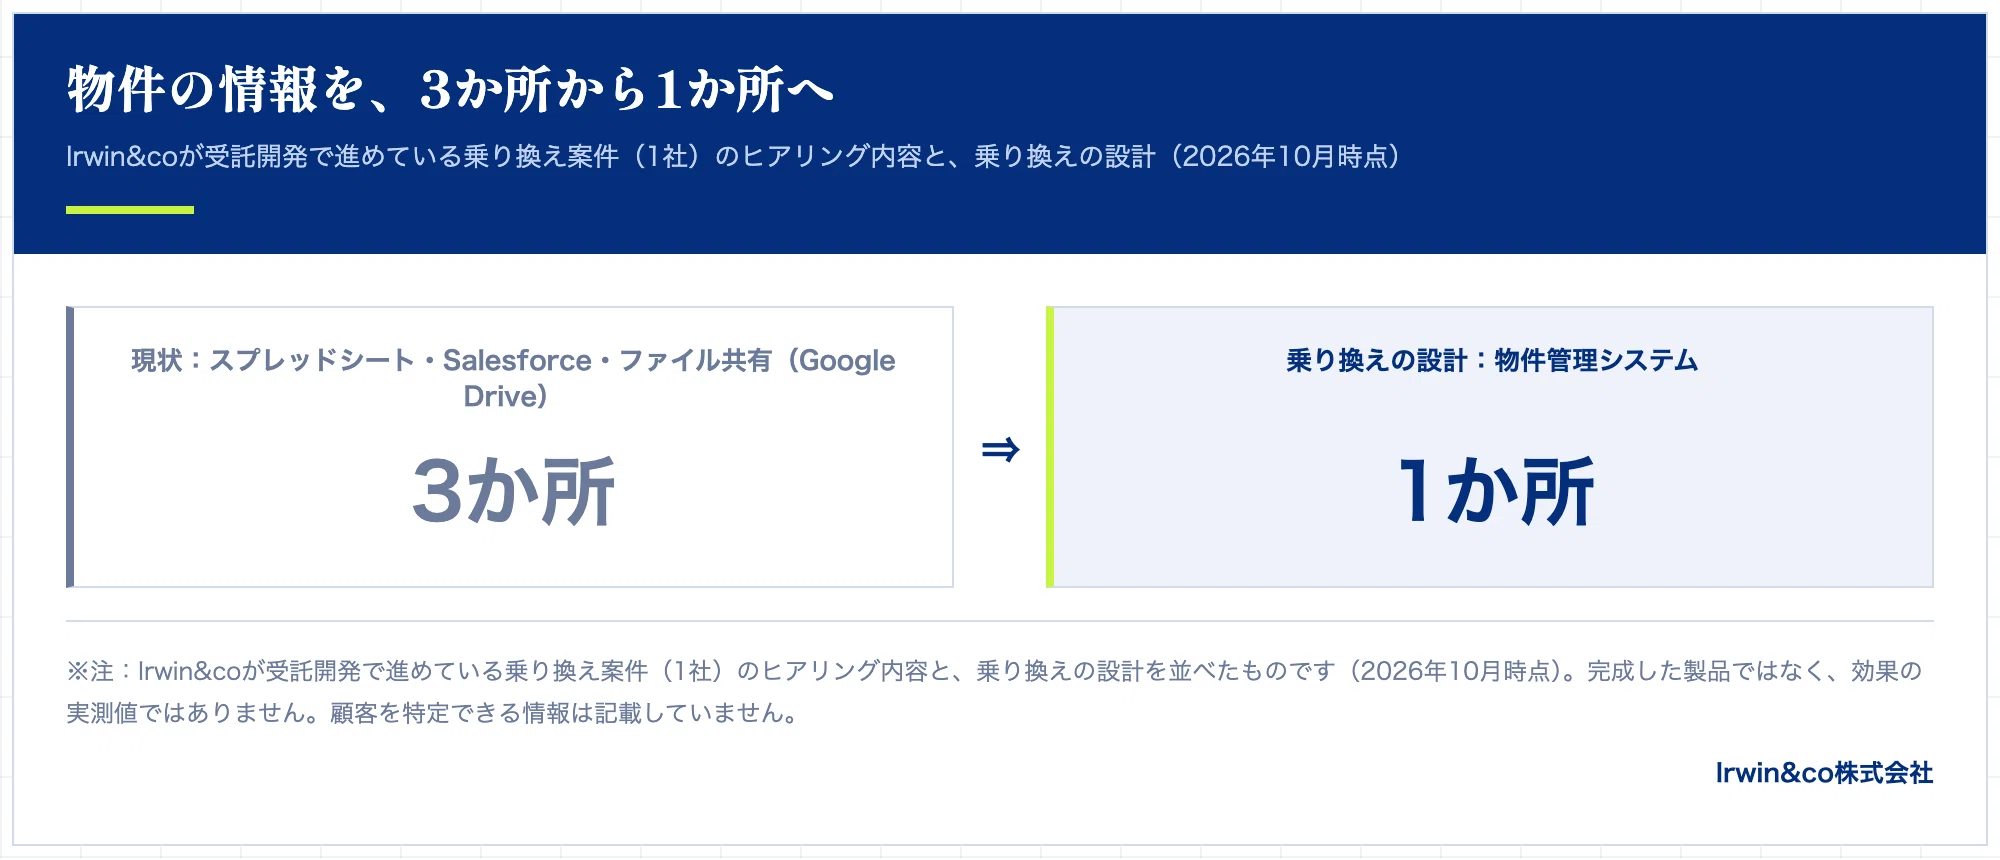Click the grey vertical stripe on left card
The image size is (2000, 860).
(x=70, y=447)
